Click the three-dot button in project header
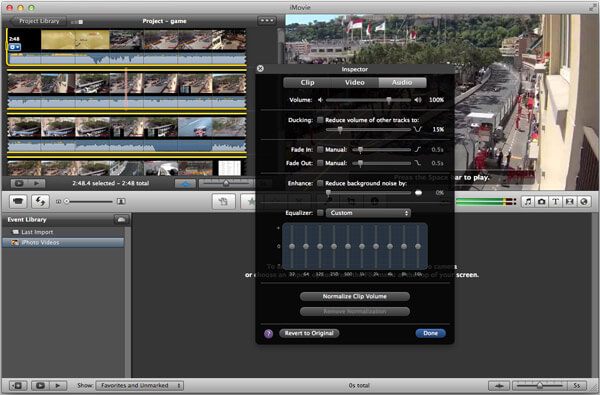 coord(267,21)
